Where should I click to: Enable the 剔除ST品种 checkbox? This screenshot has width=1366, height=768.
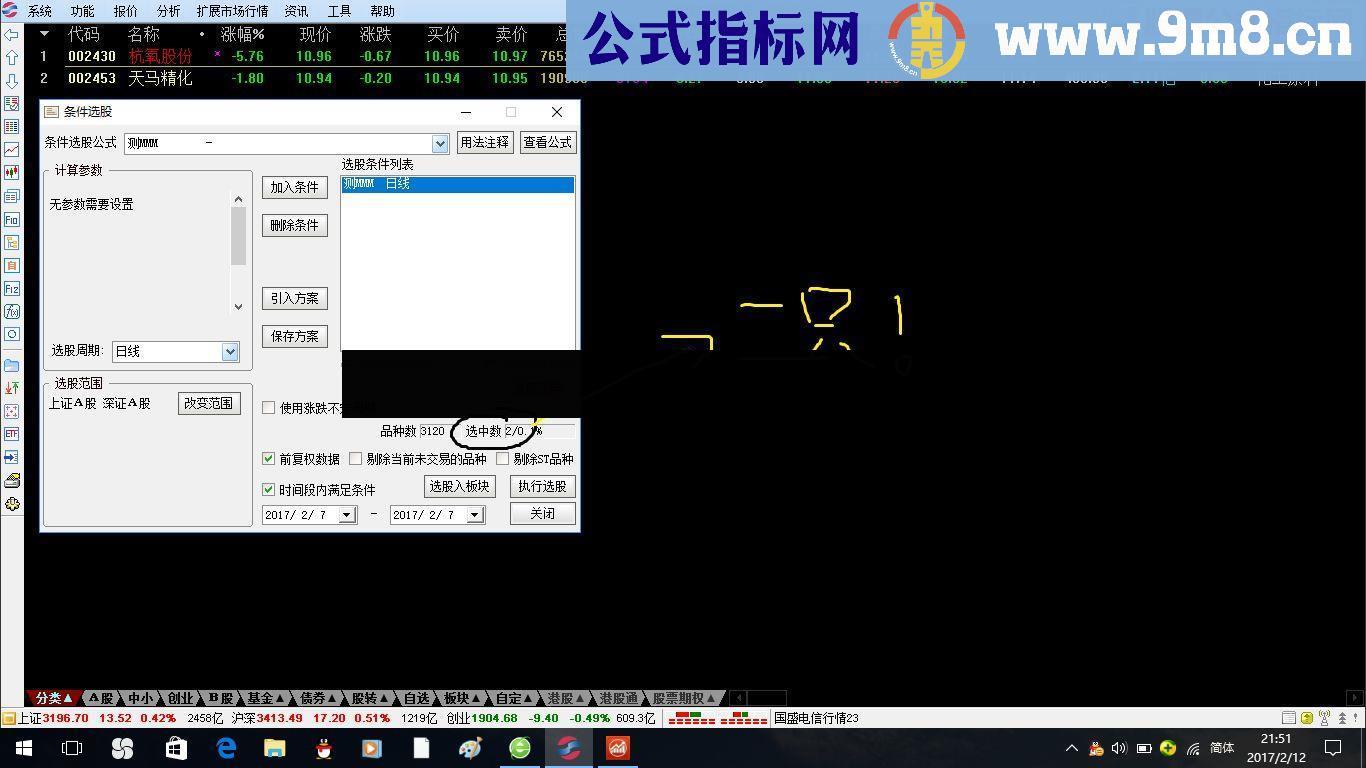coord(503,459)
